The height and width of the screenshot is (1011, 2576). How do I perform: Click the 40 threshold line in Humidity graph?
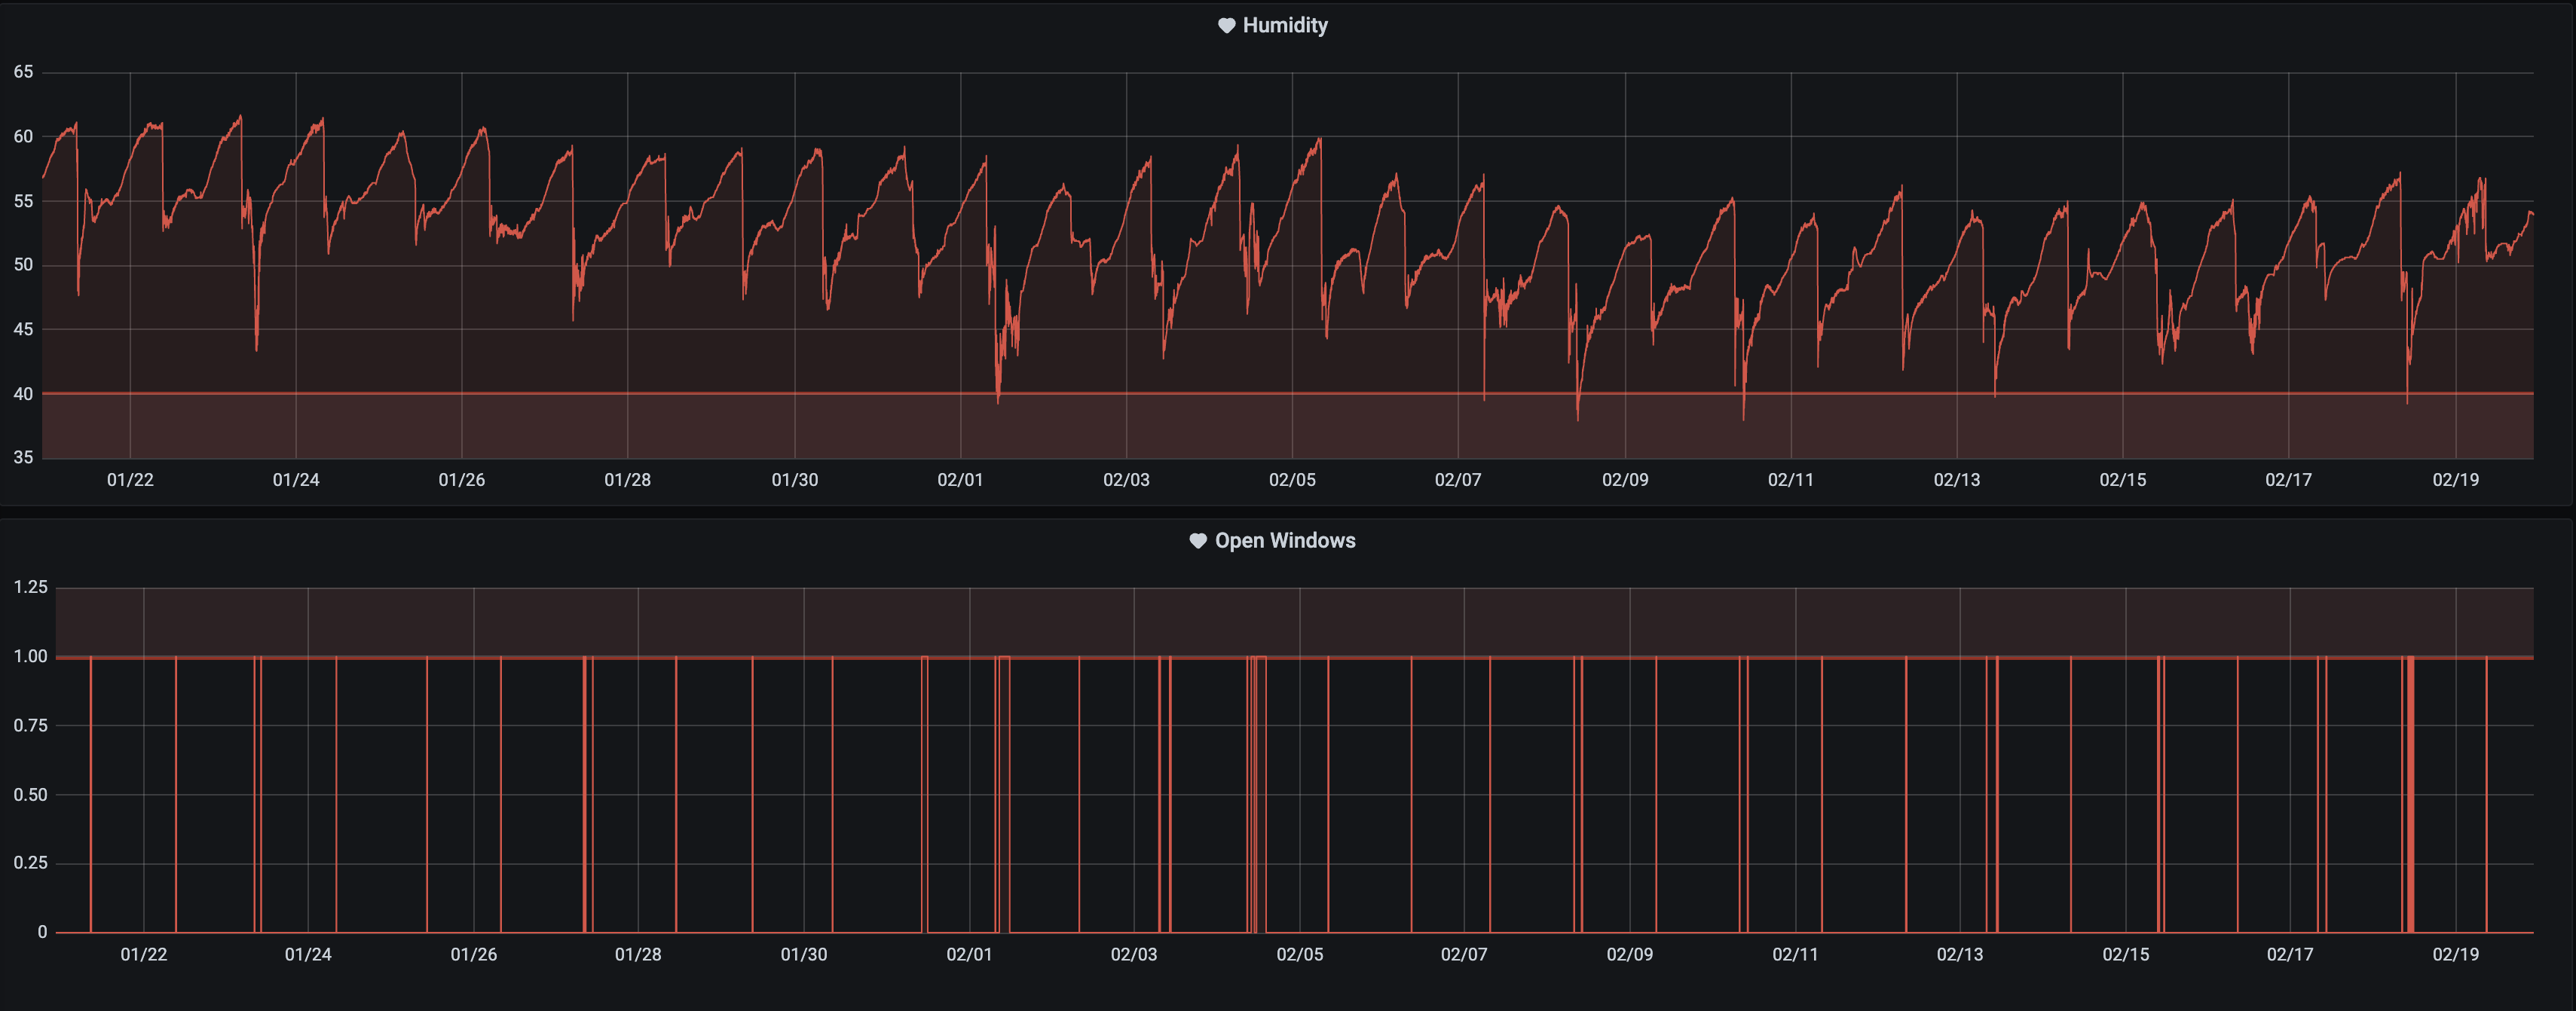tap(700, 393)
